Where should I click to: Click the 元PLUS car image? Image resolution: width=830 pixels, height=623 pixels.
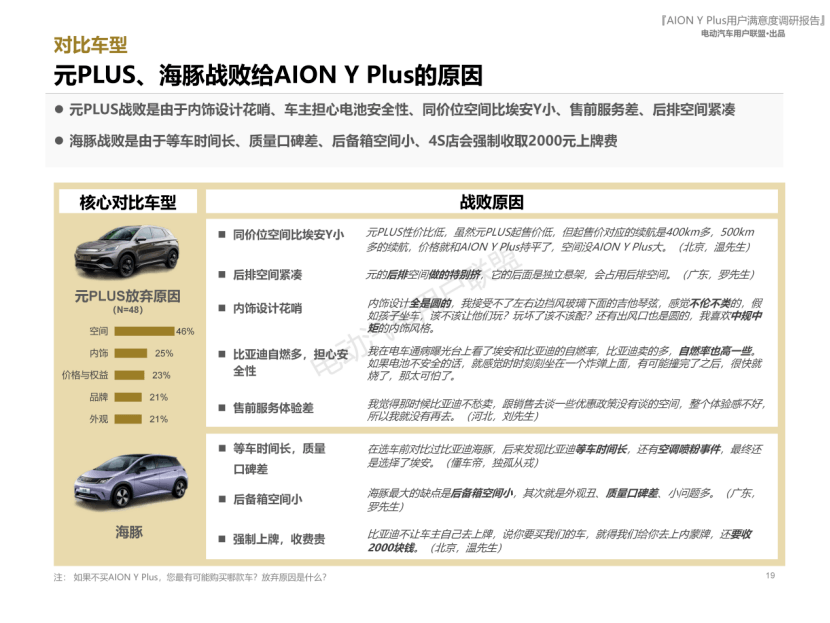tap(127, 251)
